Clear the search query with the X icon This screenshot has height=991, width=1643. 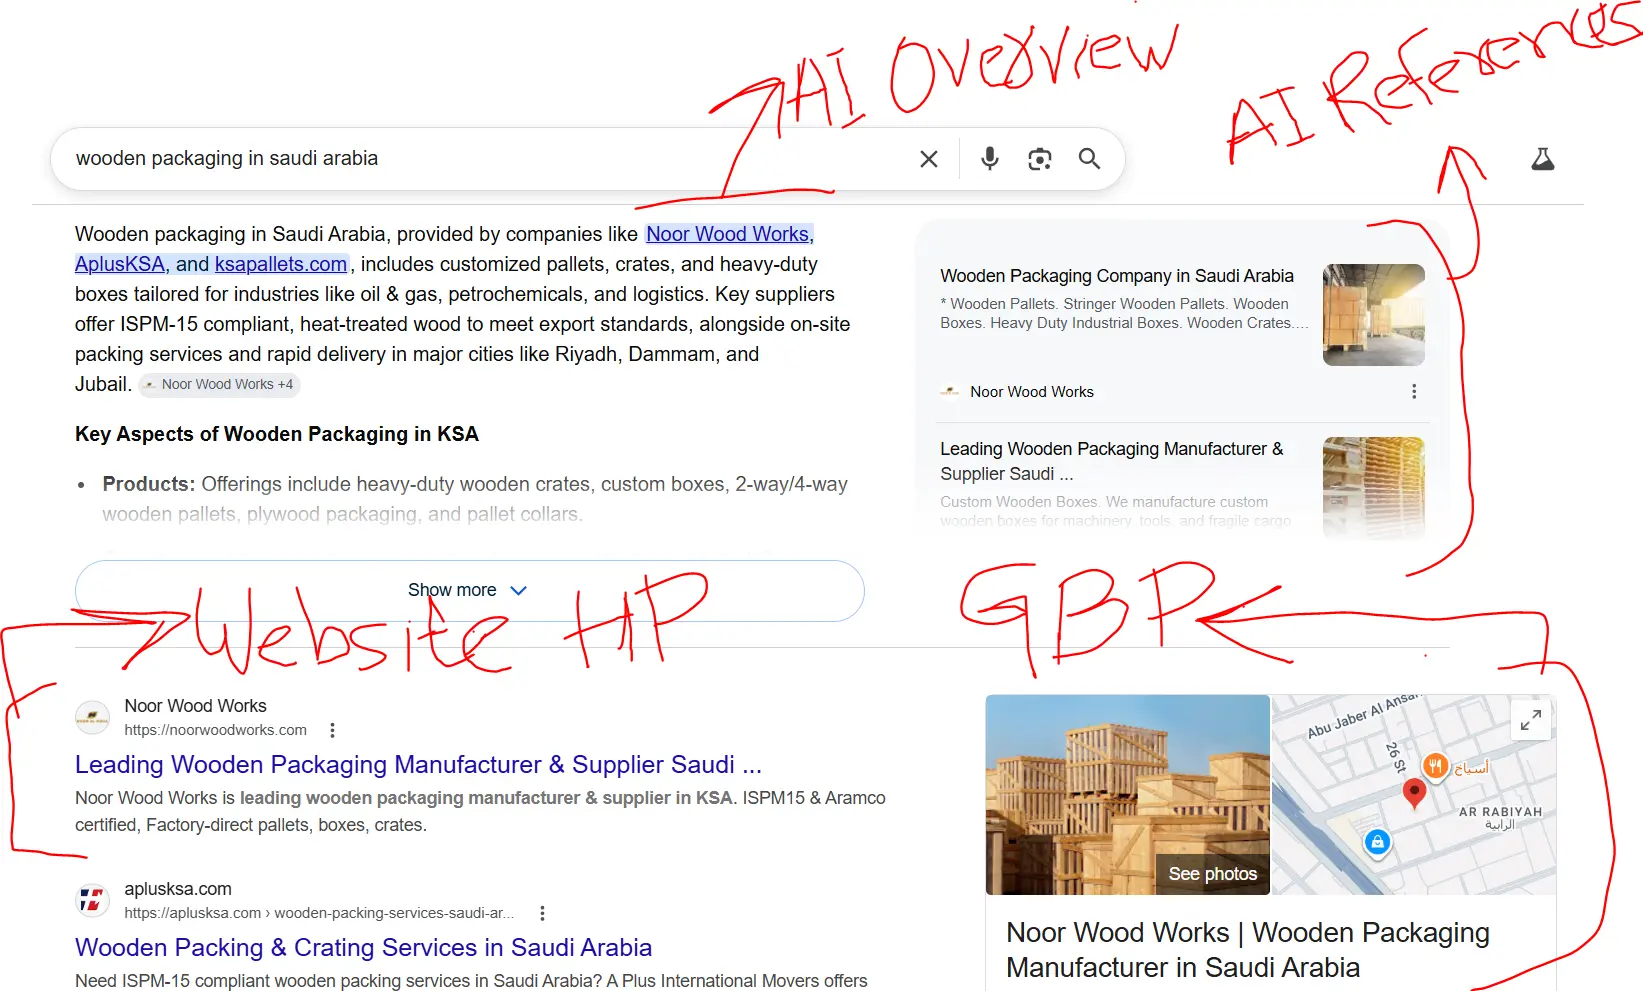[x=929, y=159]
